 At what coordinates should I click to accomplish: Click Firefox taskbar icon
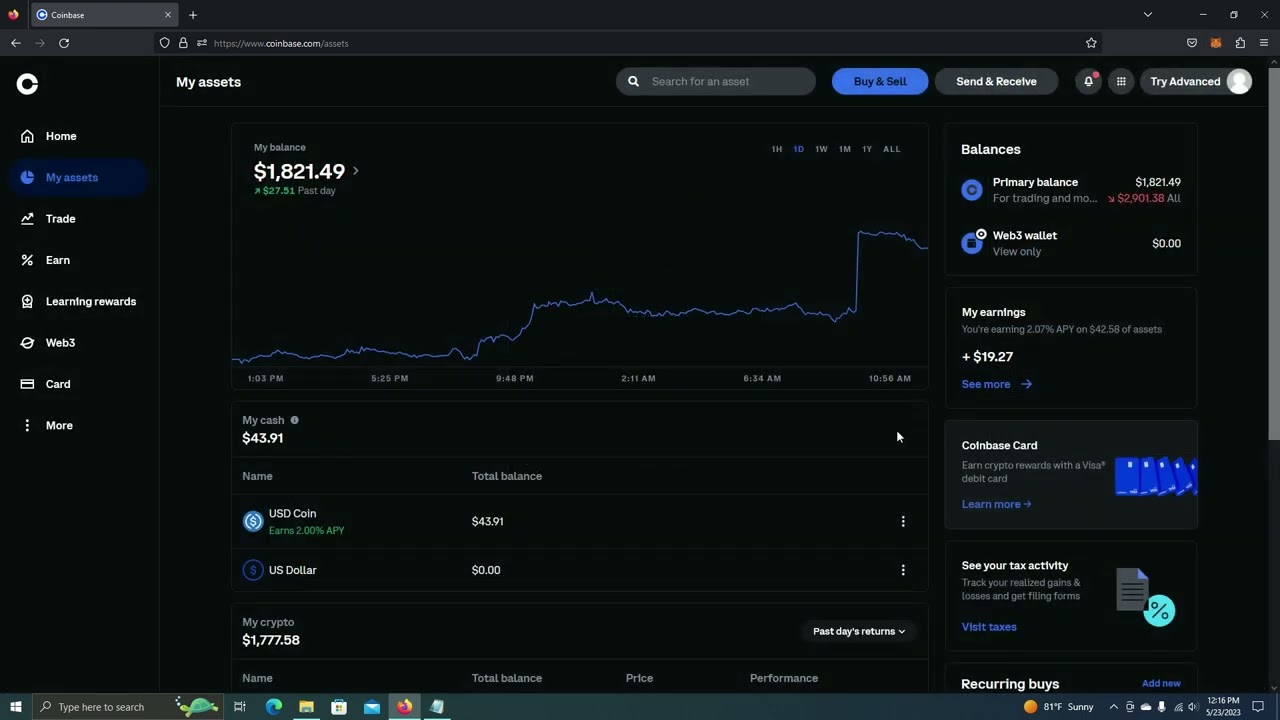tap(404, 707)
